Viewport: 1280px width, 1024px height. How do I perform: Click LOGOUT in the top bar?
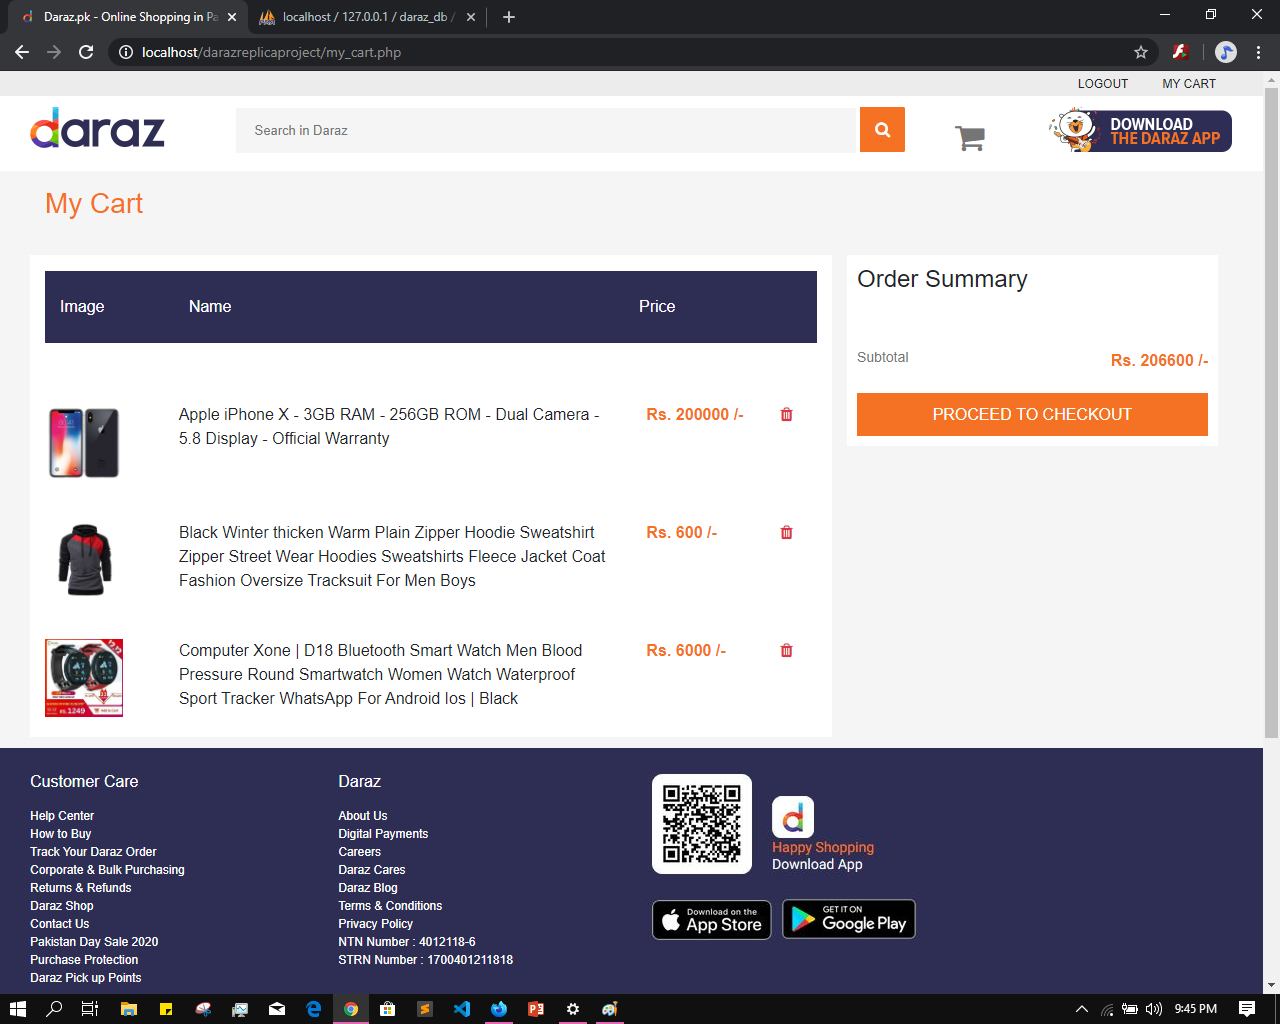pyautogui.click(x=1103, y=84)
